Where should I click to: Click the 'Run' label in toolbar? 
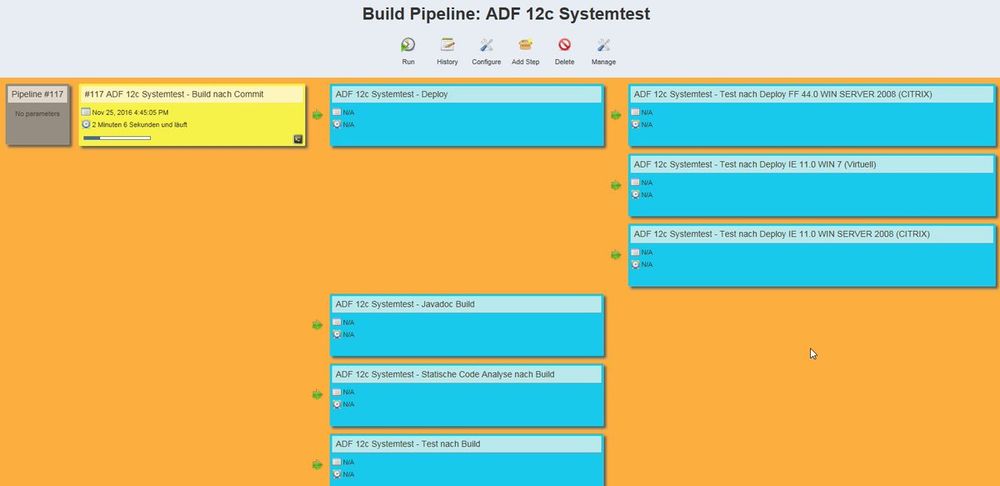pyautogui.click(x=408, y=62)
